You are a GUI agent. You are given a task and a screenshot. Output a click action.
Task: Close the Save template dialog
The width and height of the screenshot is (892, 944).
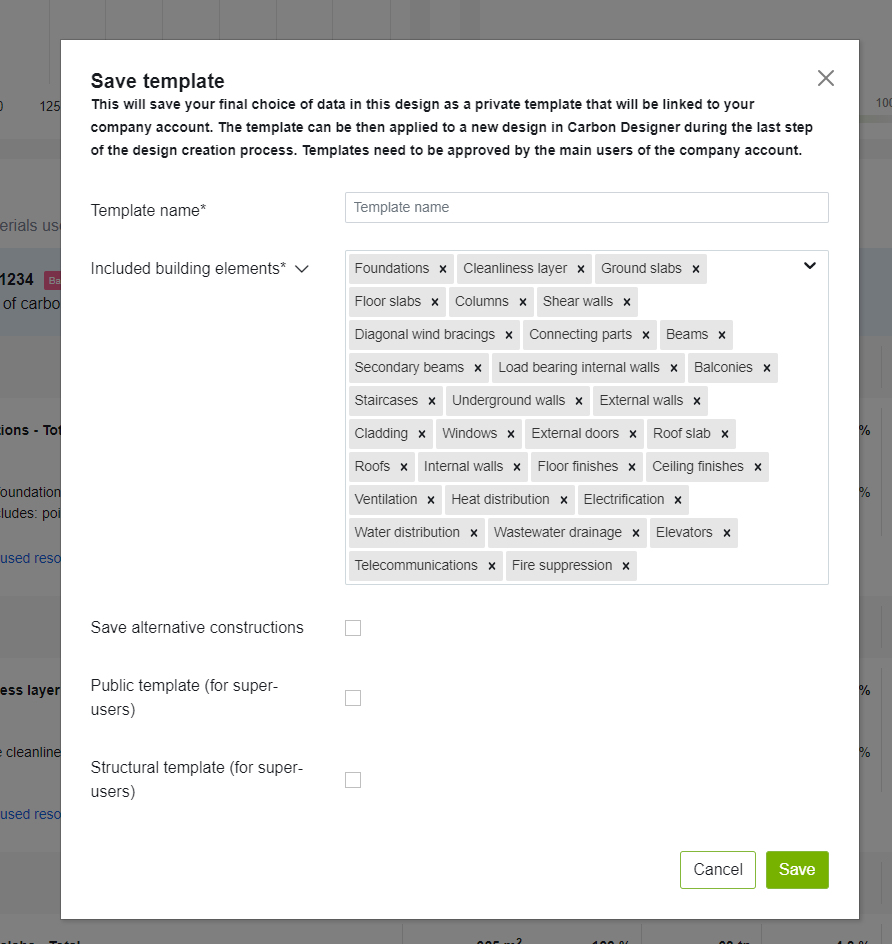[x=825, y=78]
